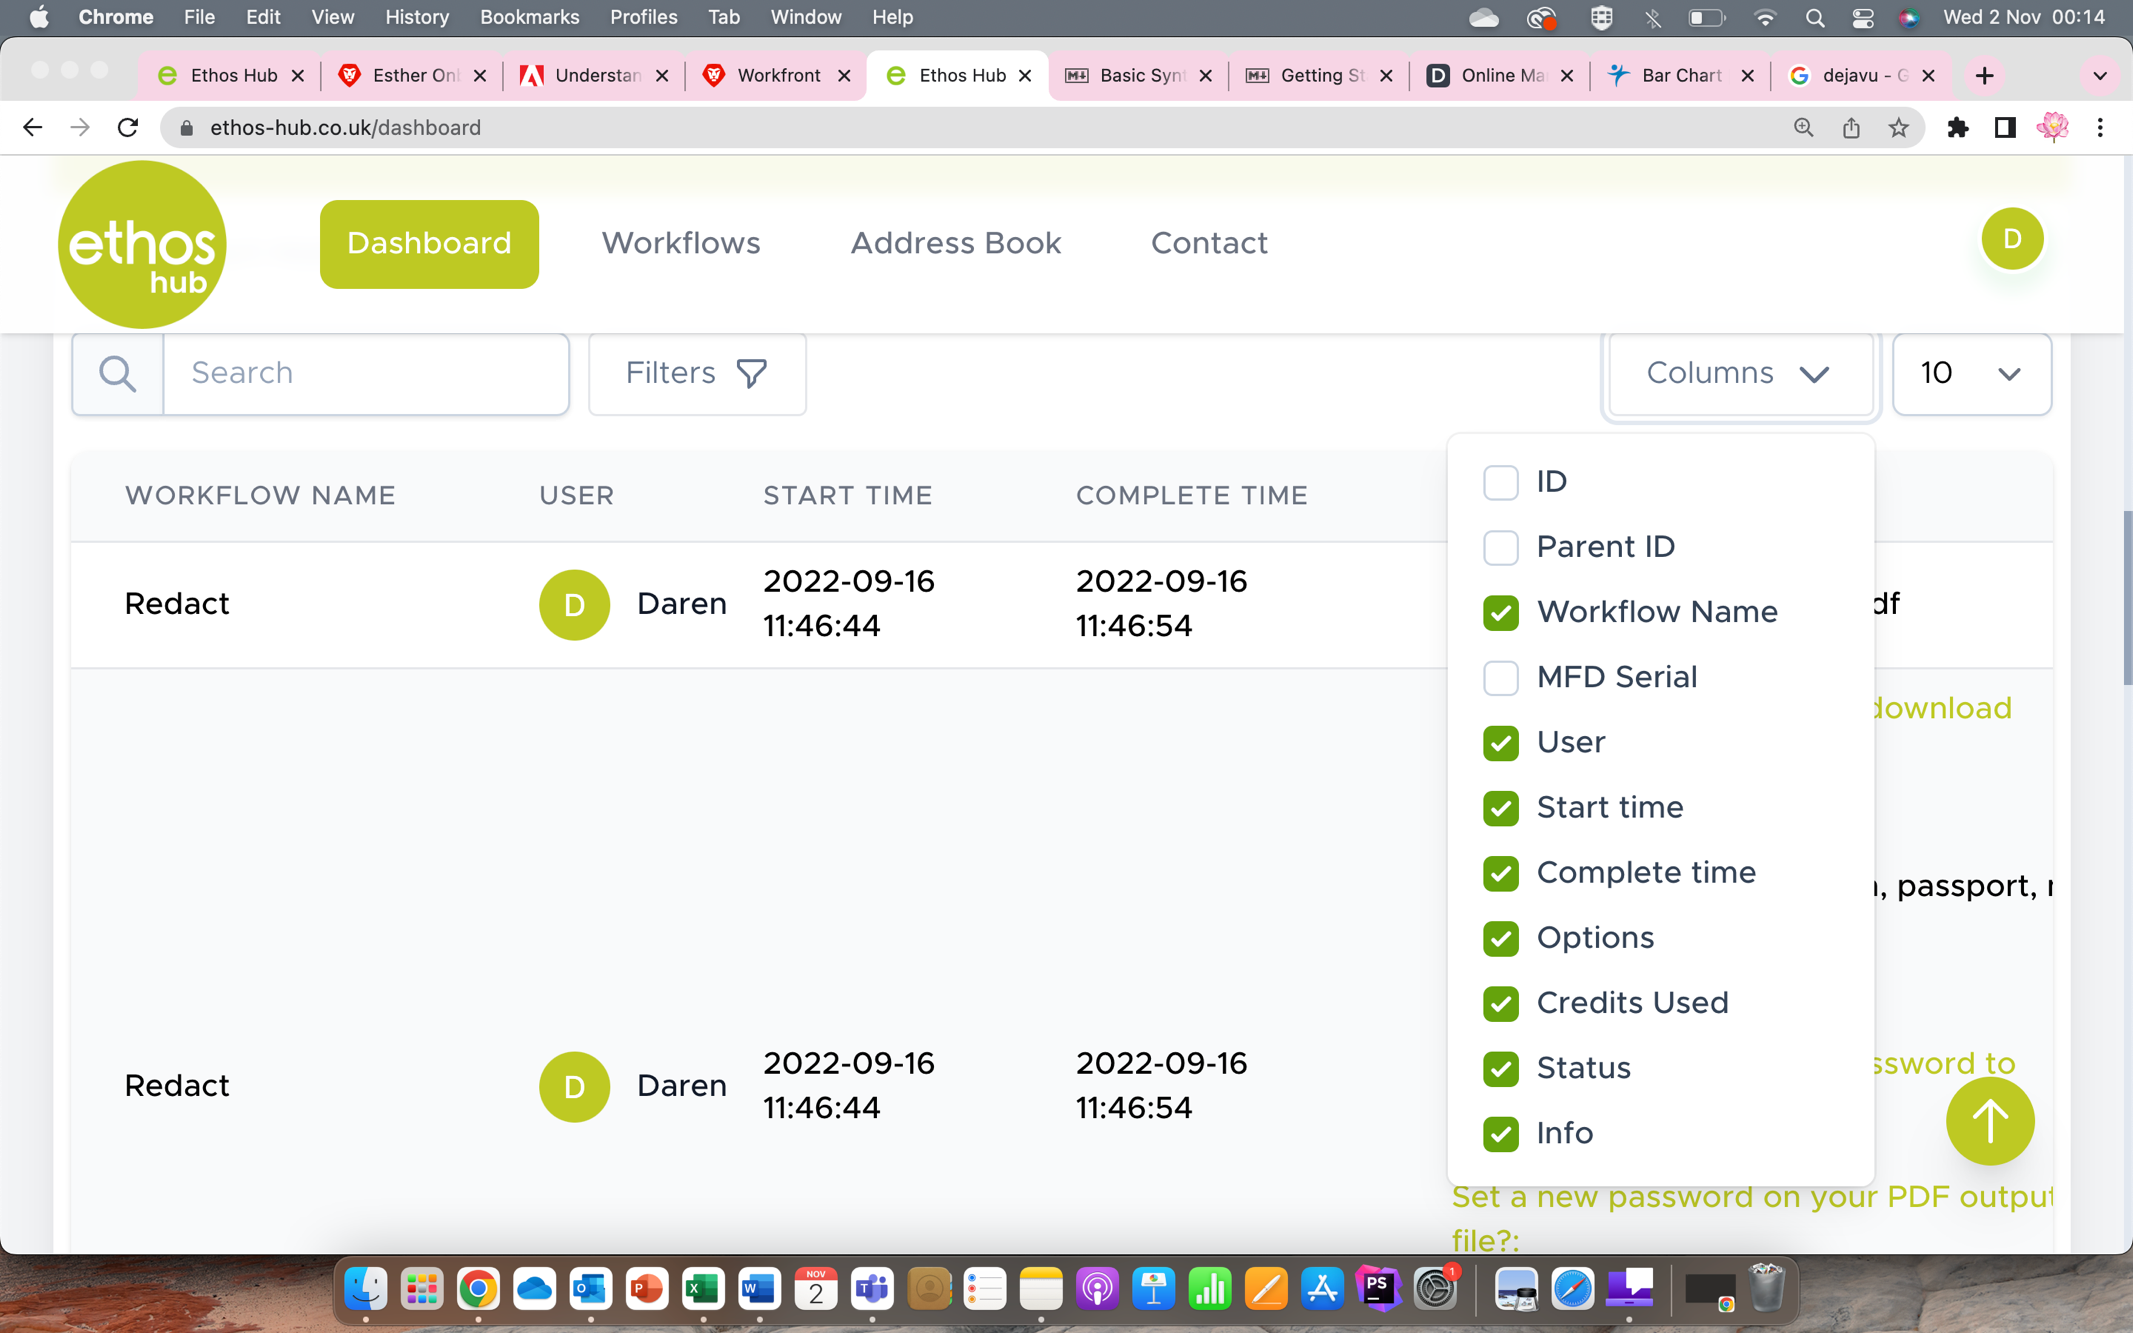
Task: Go to the Address Book page
Action: (955, 243)
